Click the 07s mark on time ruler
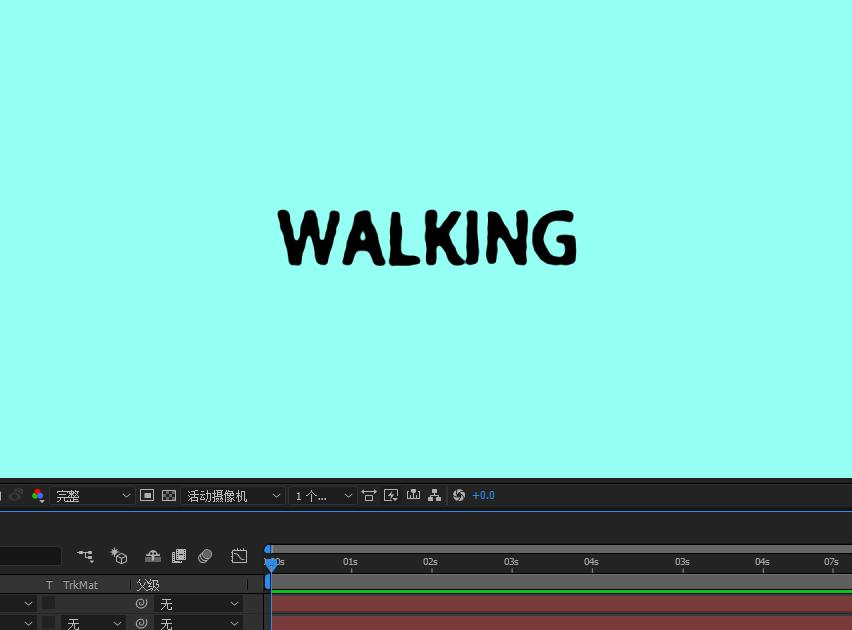 click(831, 562)
